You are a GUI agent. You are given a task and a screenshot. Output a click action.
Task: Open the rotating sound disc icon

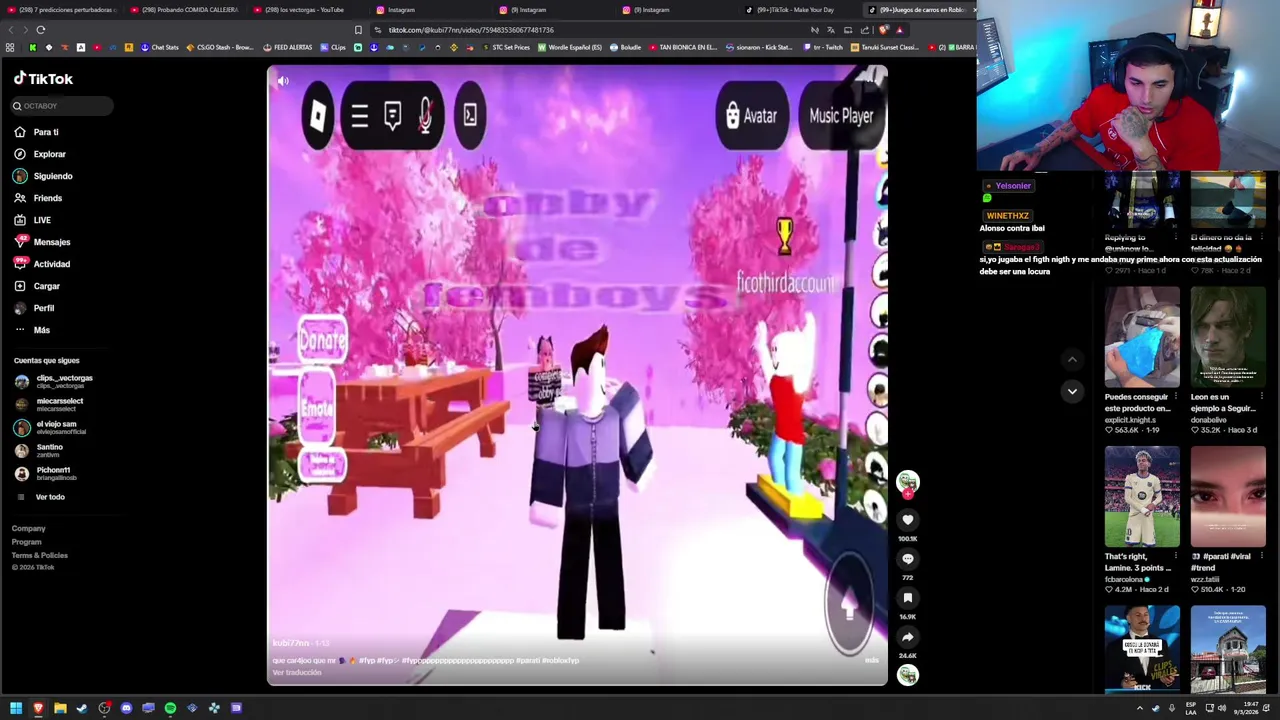[907, 676]
